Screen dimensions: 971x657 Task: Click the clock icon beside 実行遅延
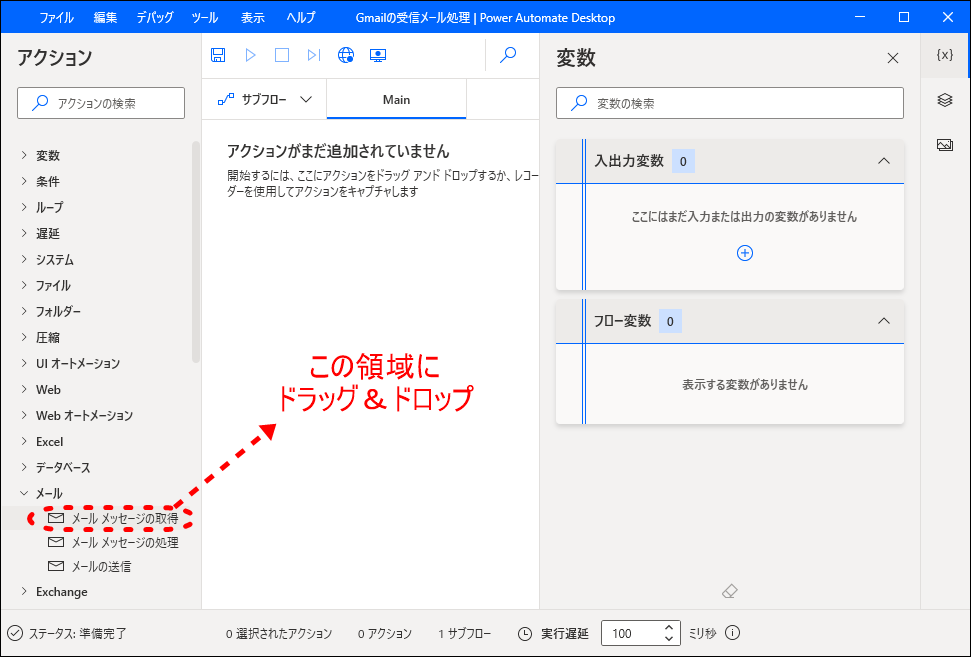coord(525,633)
